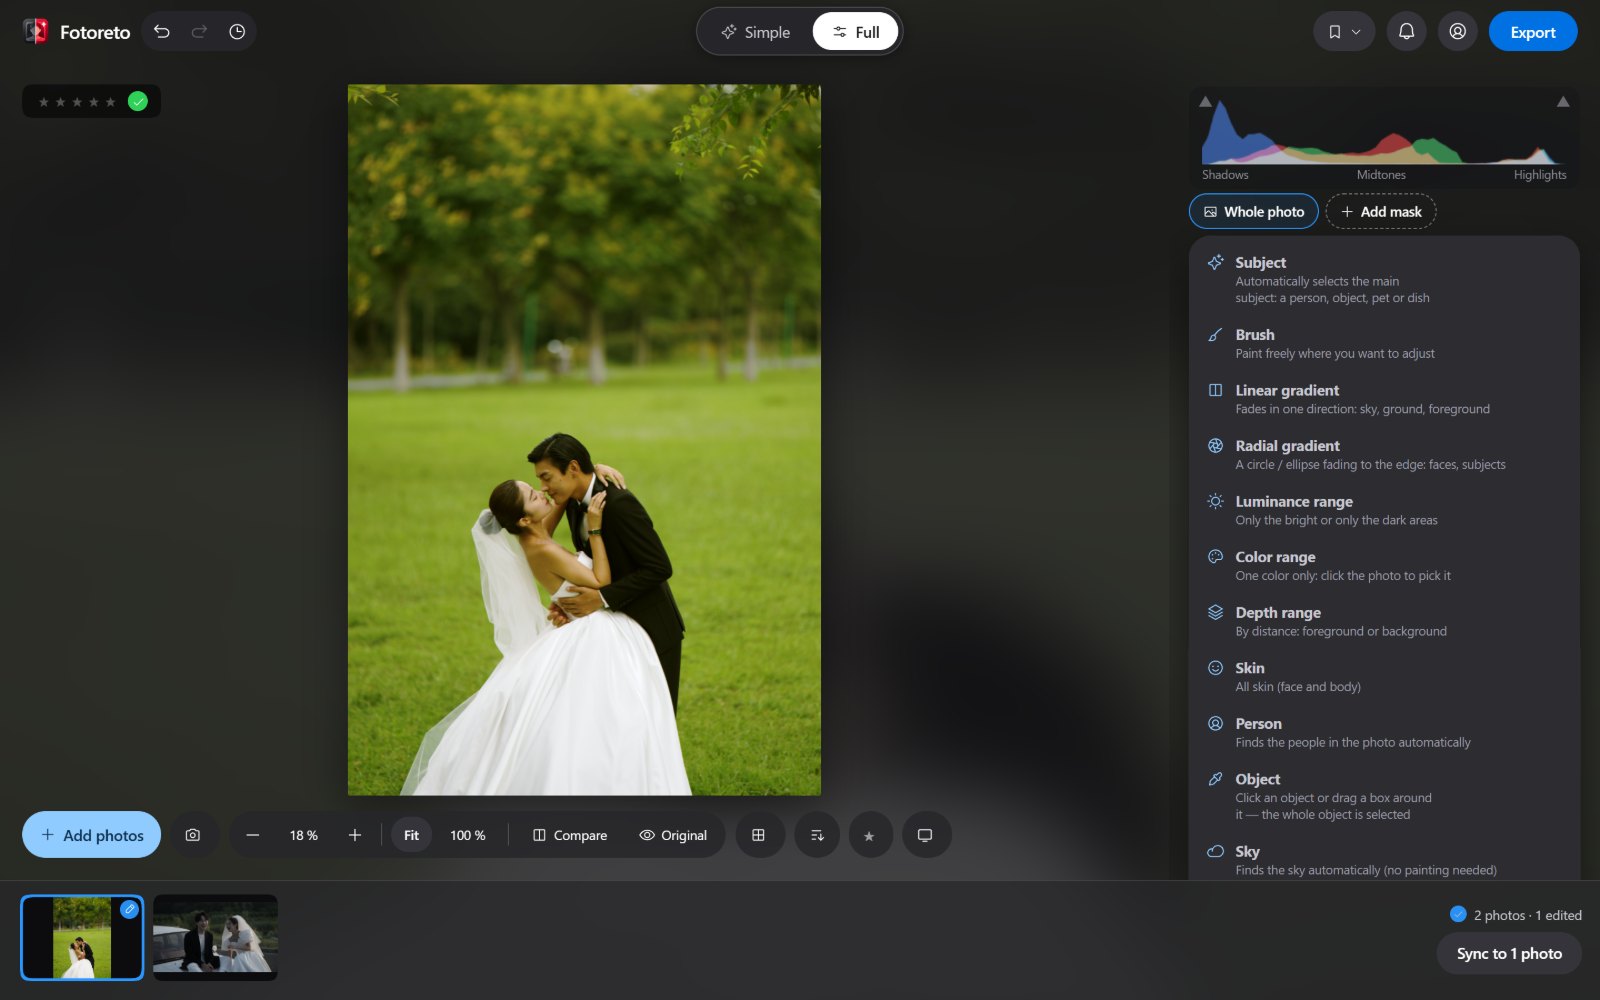Click the Sync to 1 photo button
Screen dimensions: 1600x1000
click(1509, 954)
